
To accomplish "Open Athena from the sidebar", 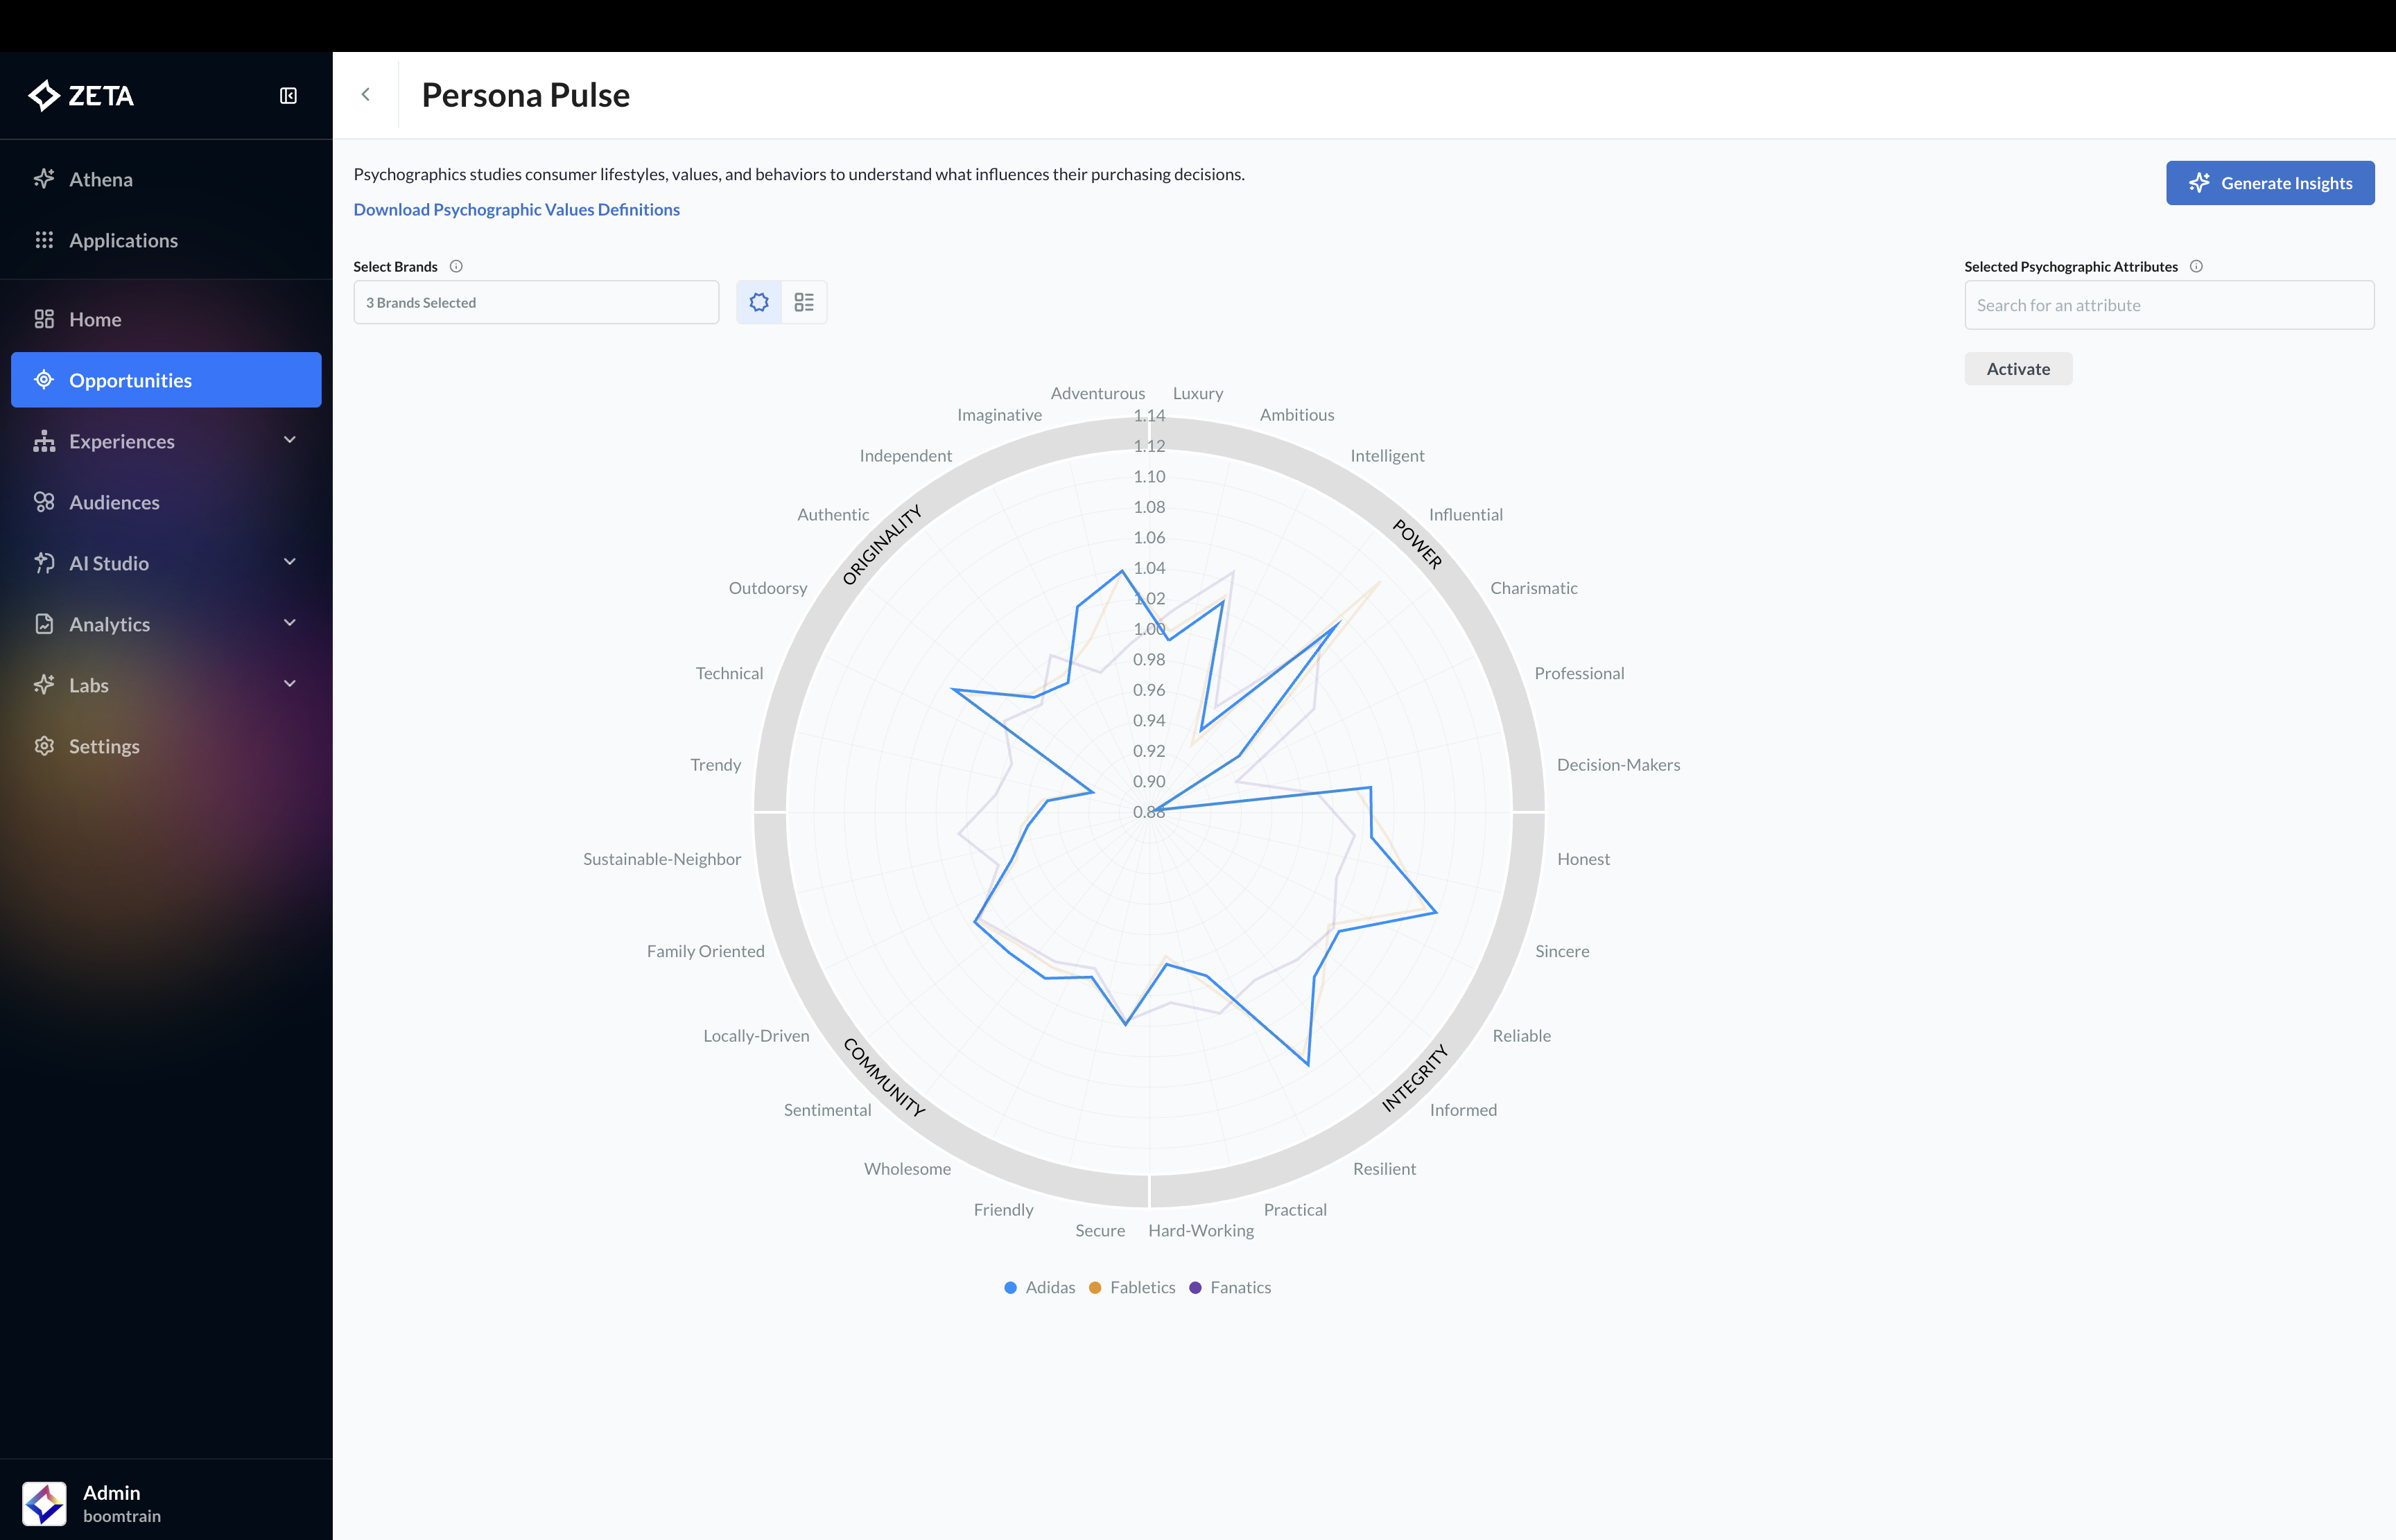I will pyautogui.click(x=166, y=179).
